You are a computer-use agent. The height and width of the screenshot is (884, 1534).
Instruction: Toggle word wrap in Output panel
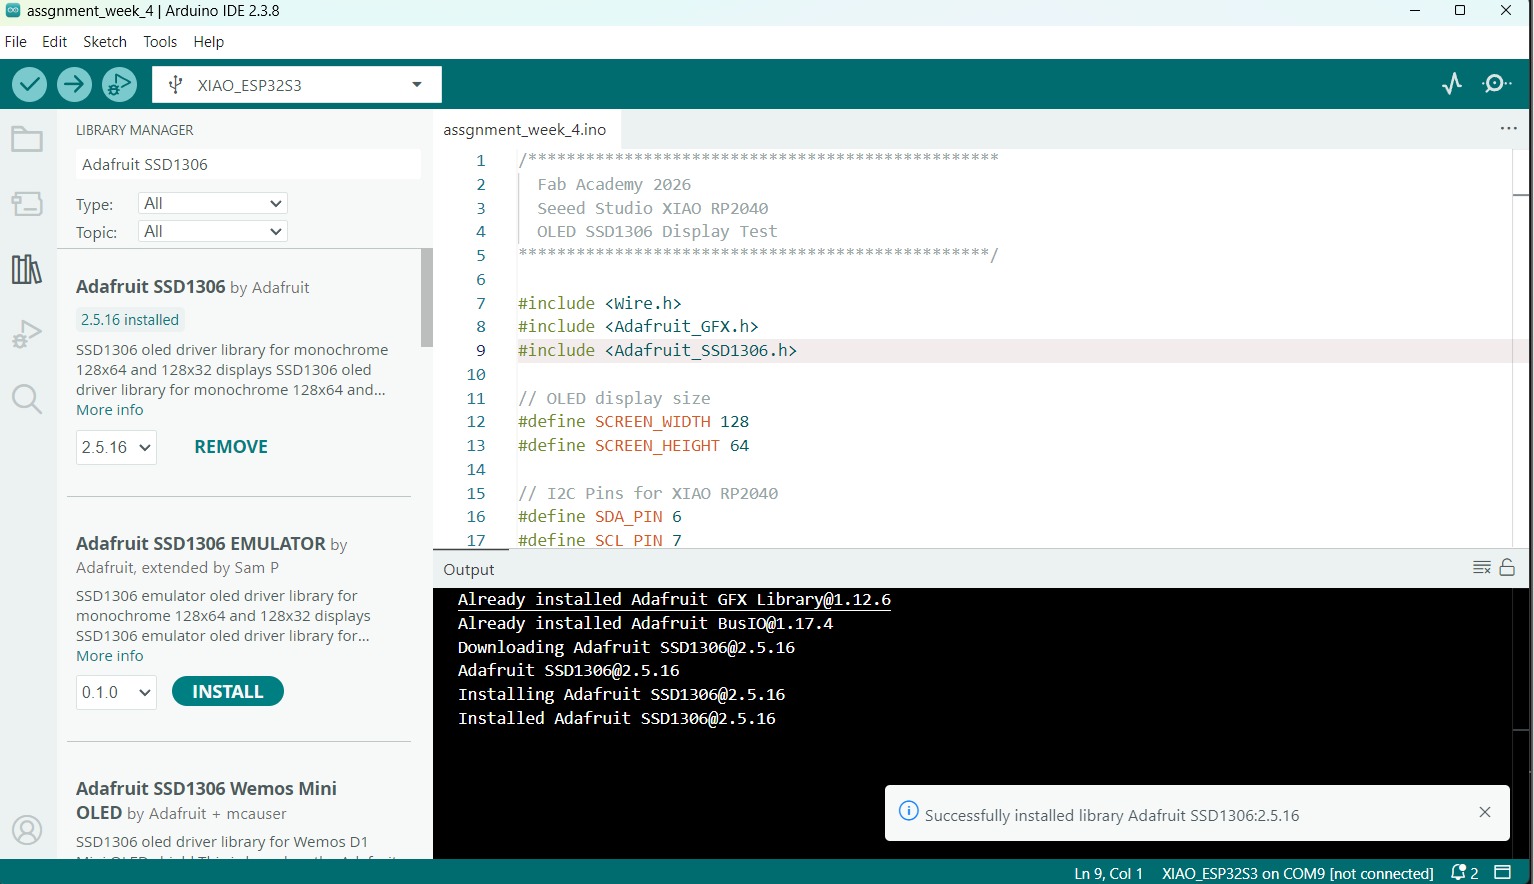click(1482, 568)
